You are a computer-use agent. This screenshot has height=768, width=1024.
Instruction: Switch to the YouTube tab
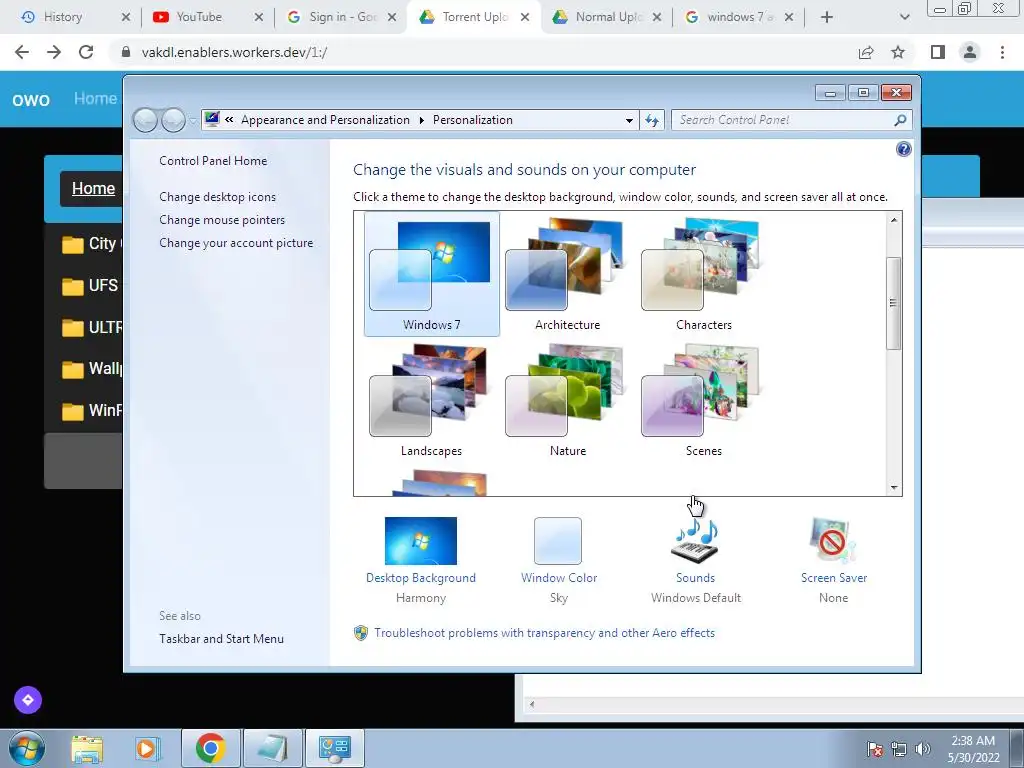click(199, 17)
